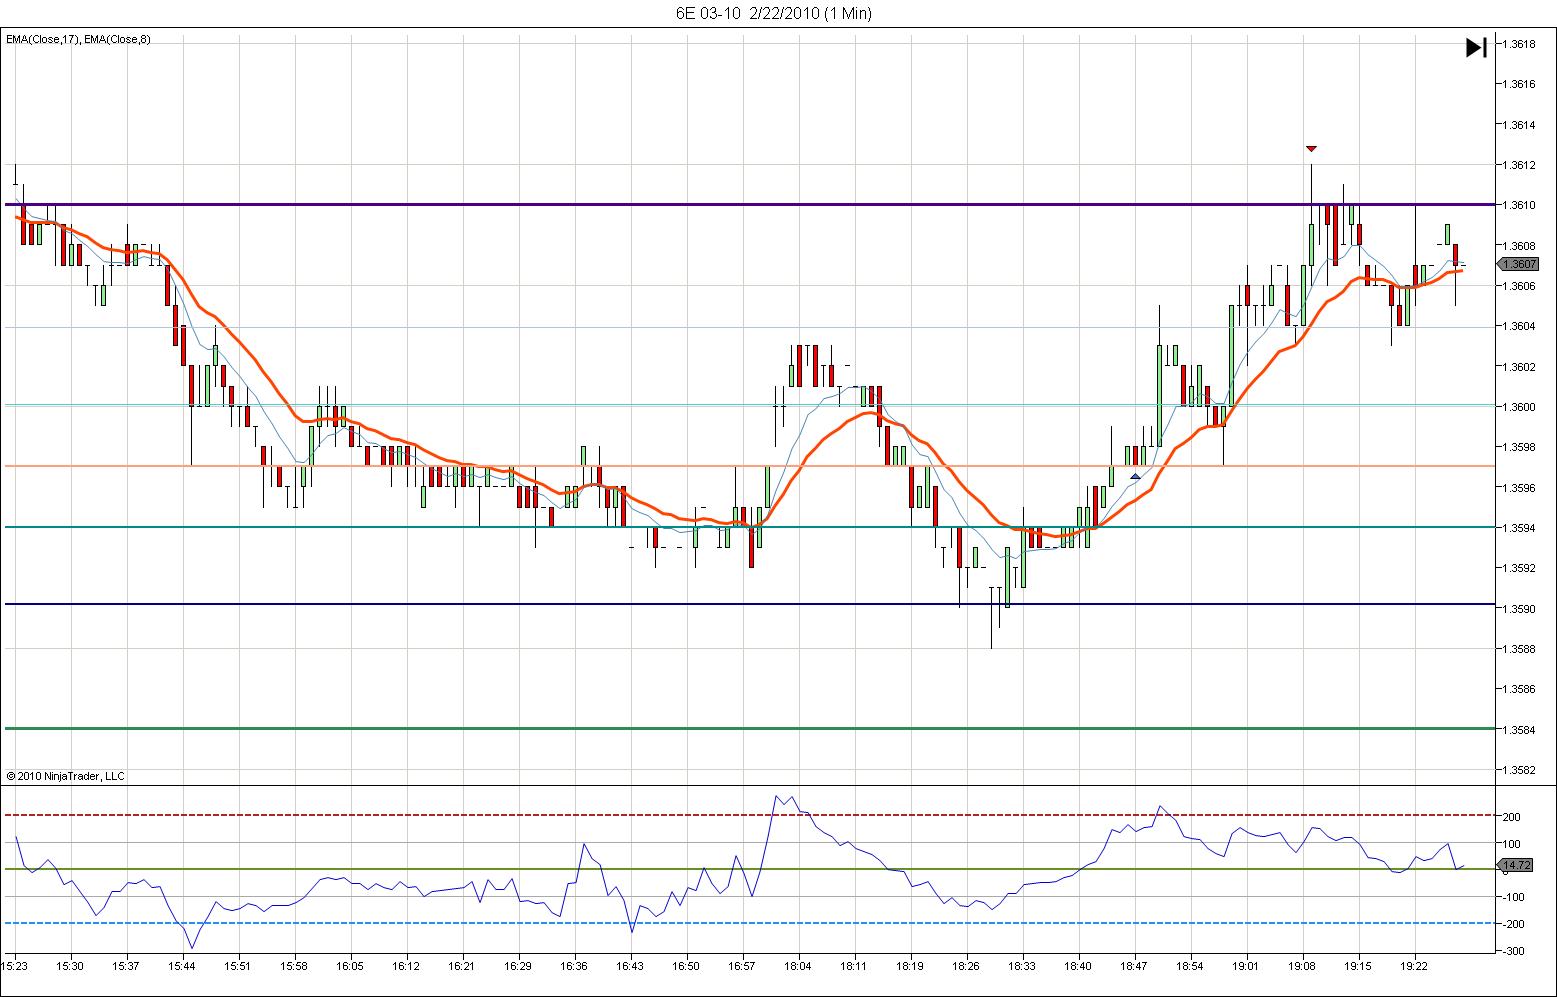Click the 16:29 time axis label
Viewport: 1557px width, 997px height.
click(x=518, y=967)
